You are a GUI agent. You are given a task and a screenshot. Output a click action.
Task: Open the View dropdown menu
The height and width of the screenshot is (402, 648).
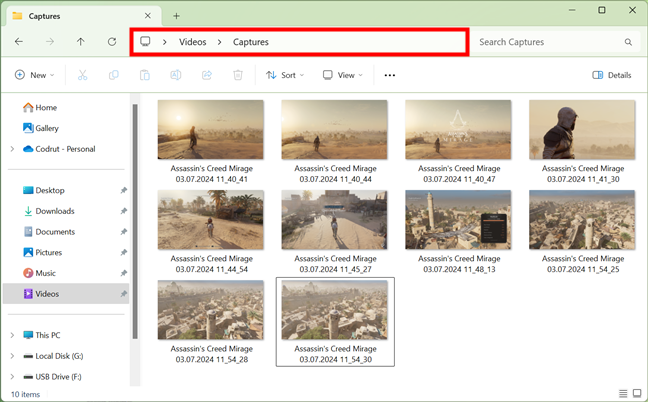pyautogui.click(x=343, y=75)
